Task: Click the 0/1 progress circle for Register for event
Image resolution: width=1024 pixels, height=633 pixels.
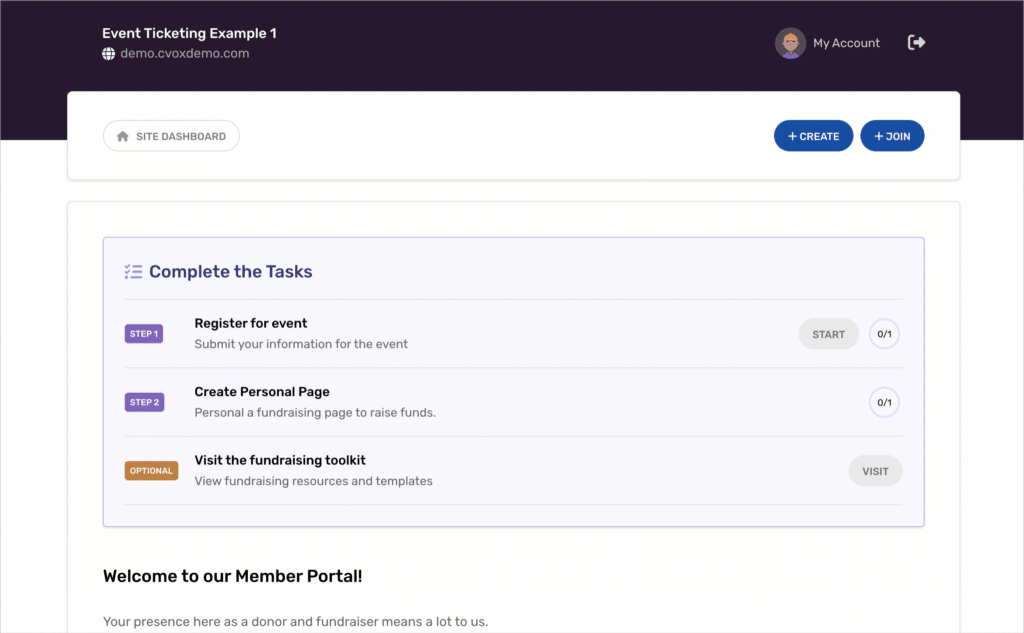Action: click(x=884, y=333)
